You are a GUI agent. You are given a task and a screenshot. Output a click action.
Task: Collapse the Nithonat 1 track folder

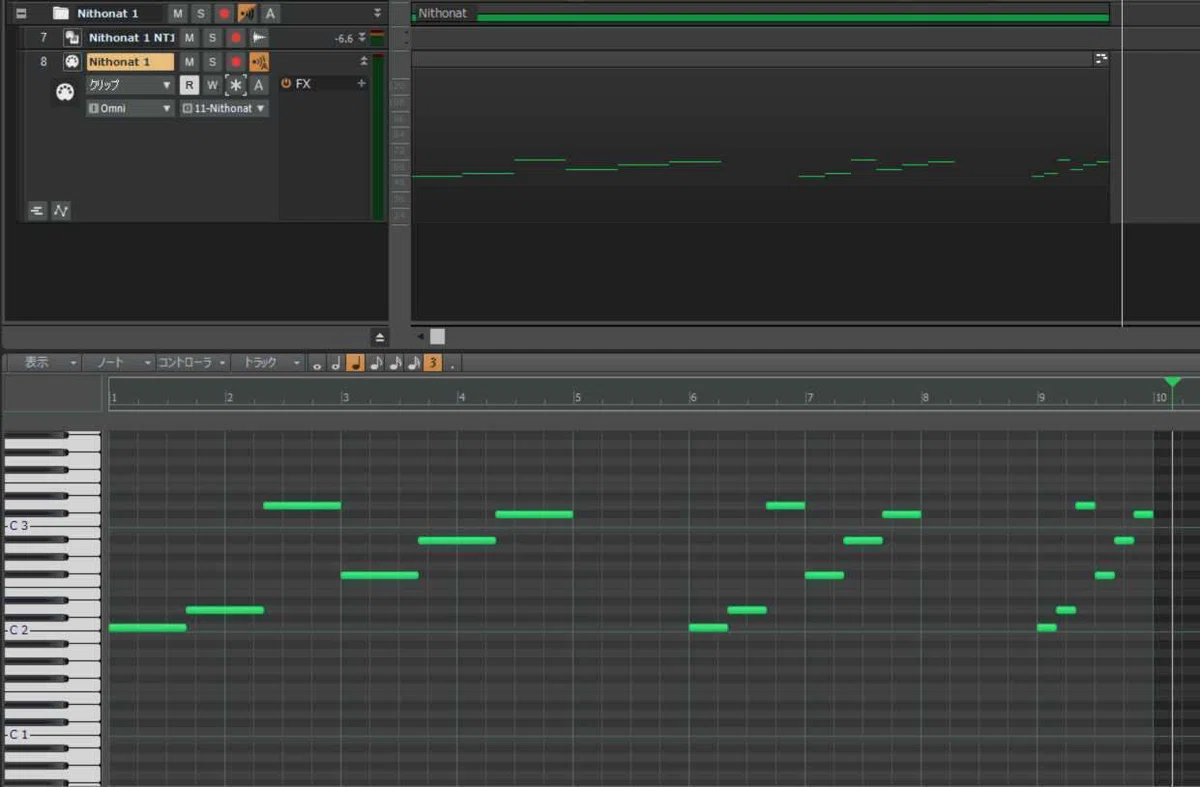point(20,13)
